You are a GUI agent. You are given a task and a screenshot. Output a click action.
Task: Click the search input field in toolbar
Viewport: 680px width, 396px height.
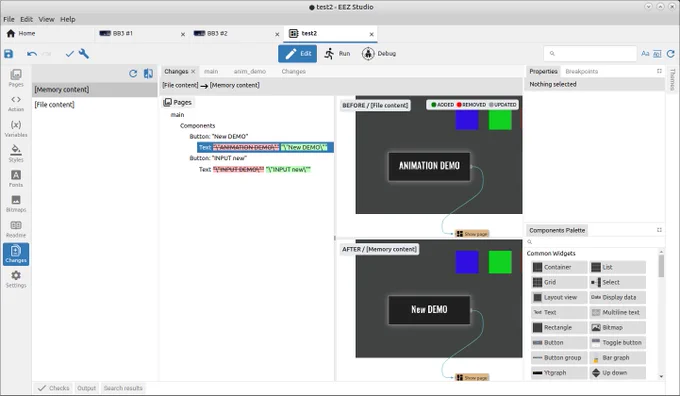click(590, 54)
